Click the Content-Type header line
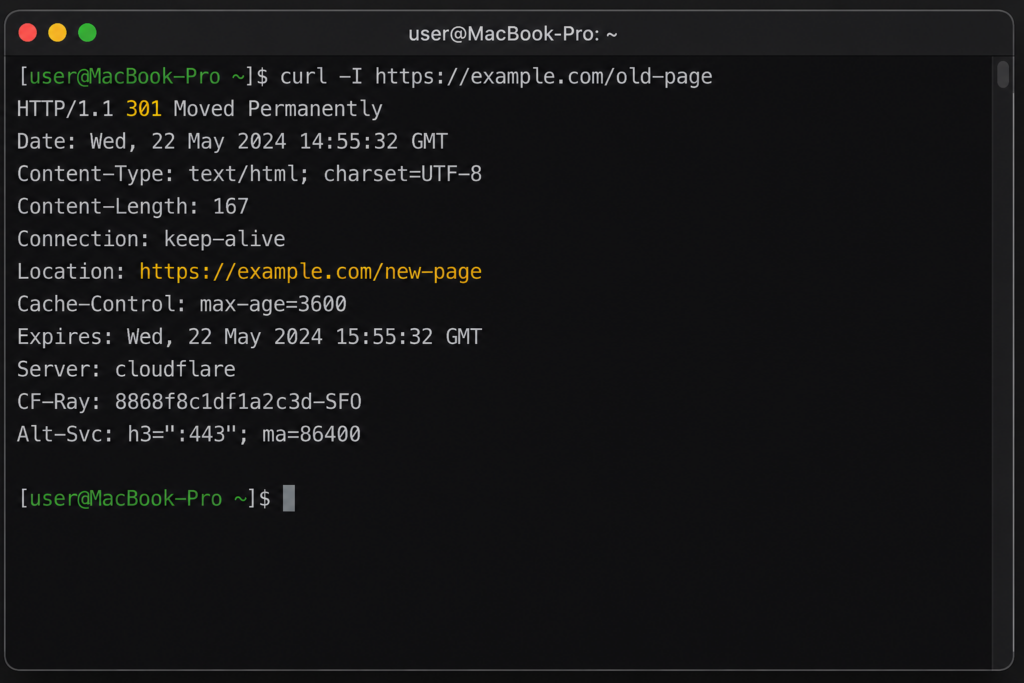This screenshot has width=1024, height=683. pos(249,174)
